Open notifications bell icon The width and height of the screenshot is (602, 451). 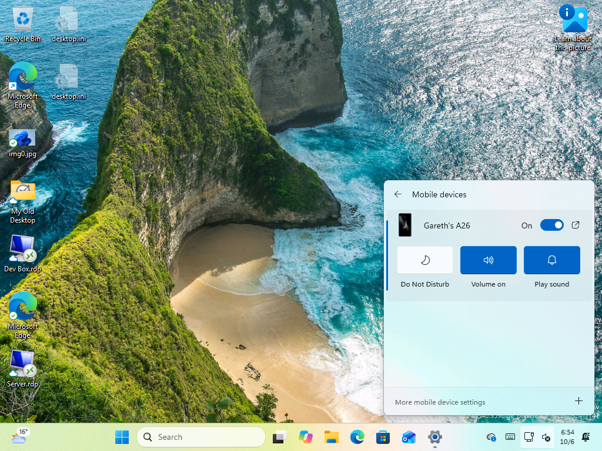tap(585, 437)
